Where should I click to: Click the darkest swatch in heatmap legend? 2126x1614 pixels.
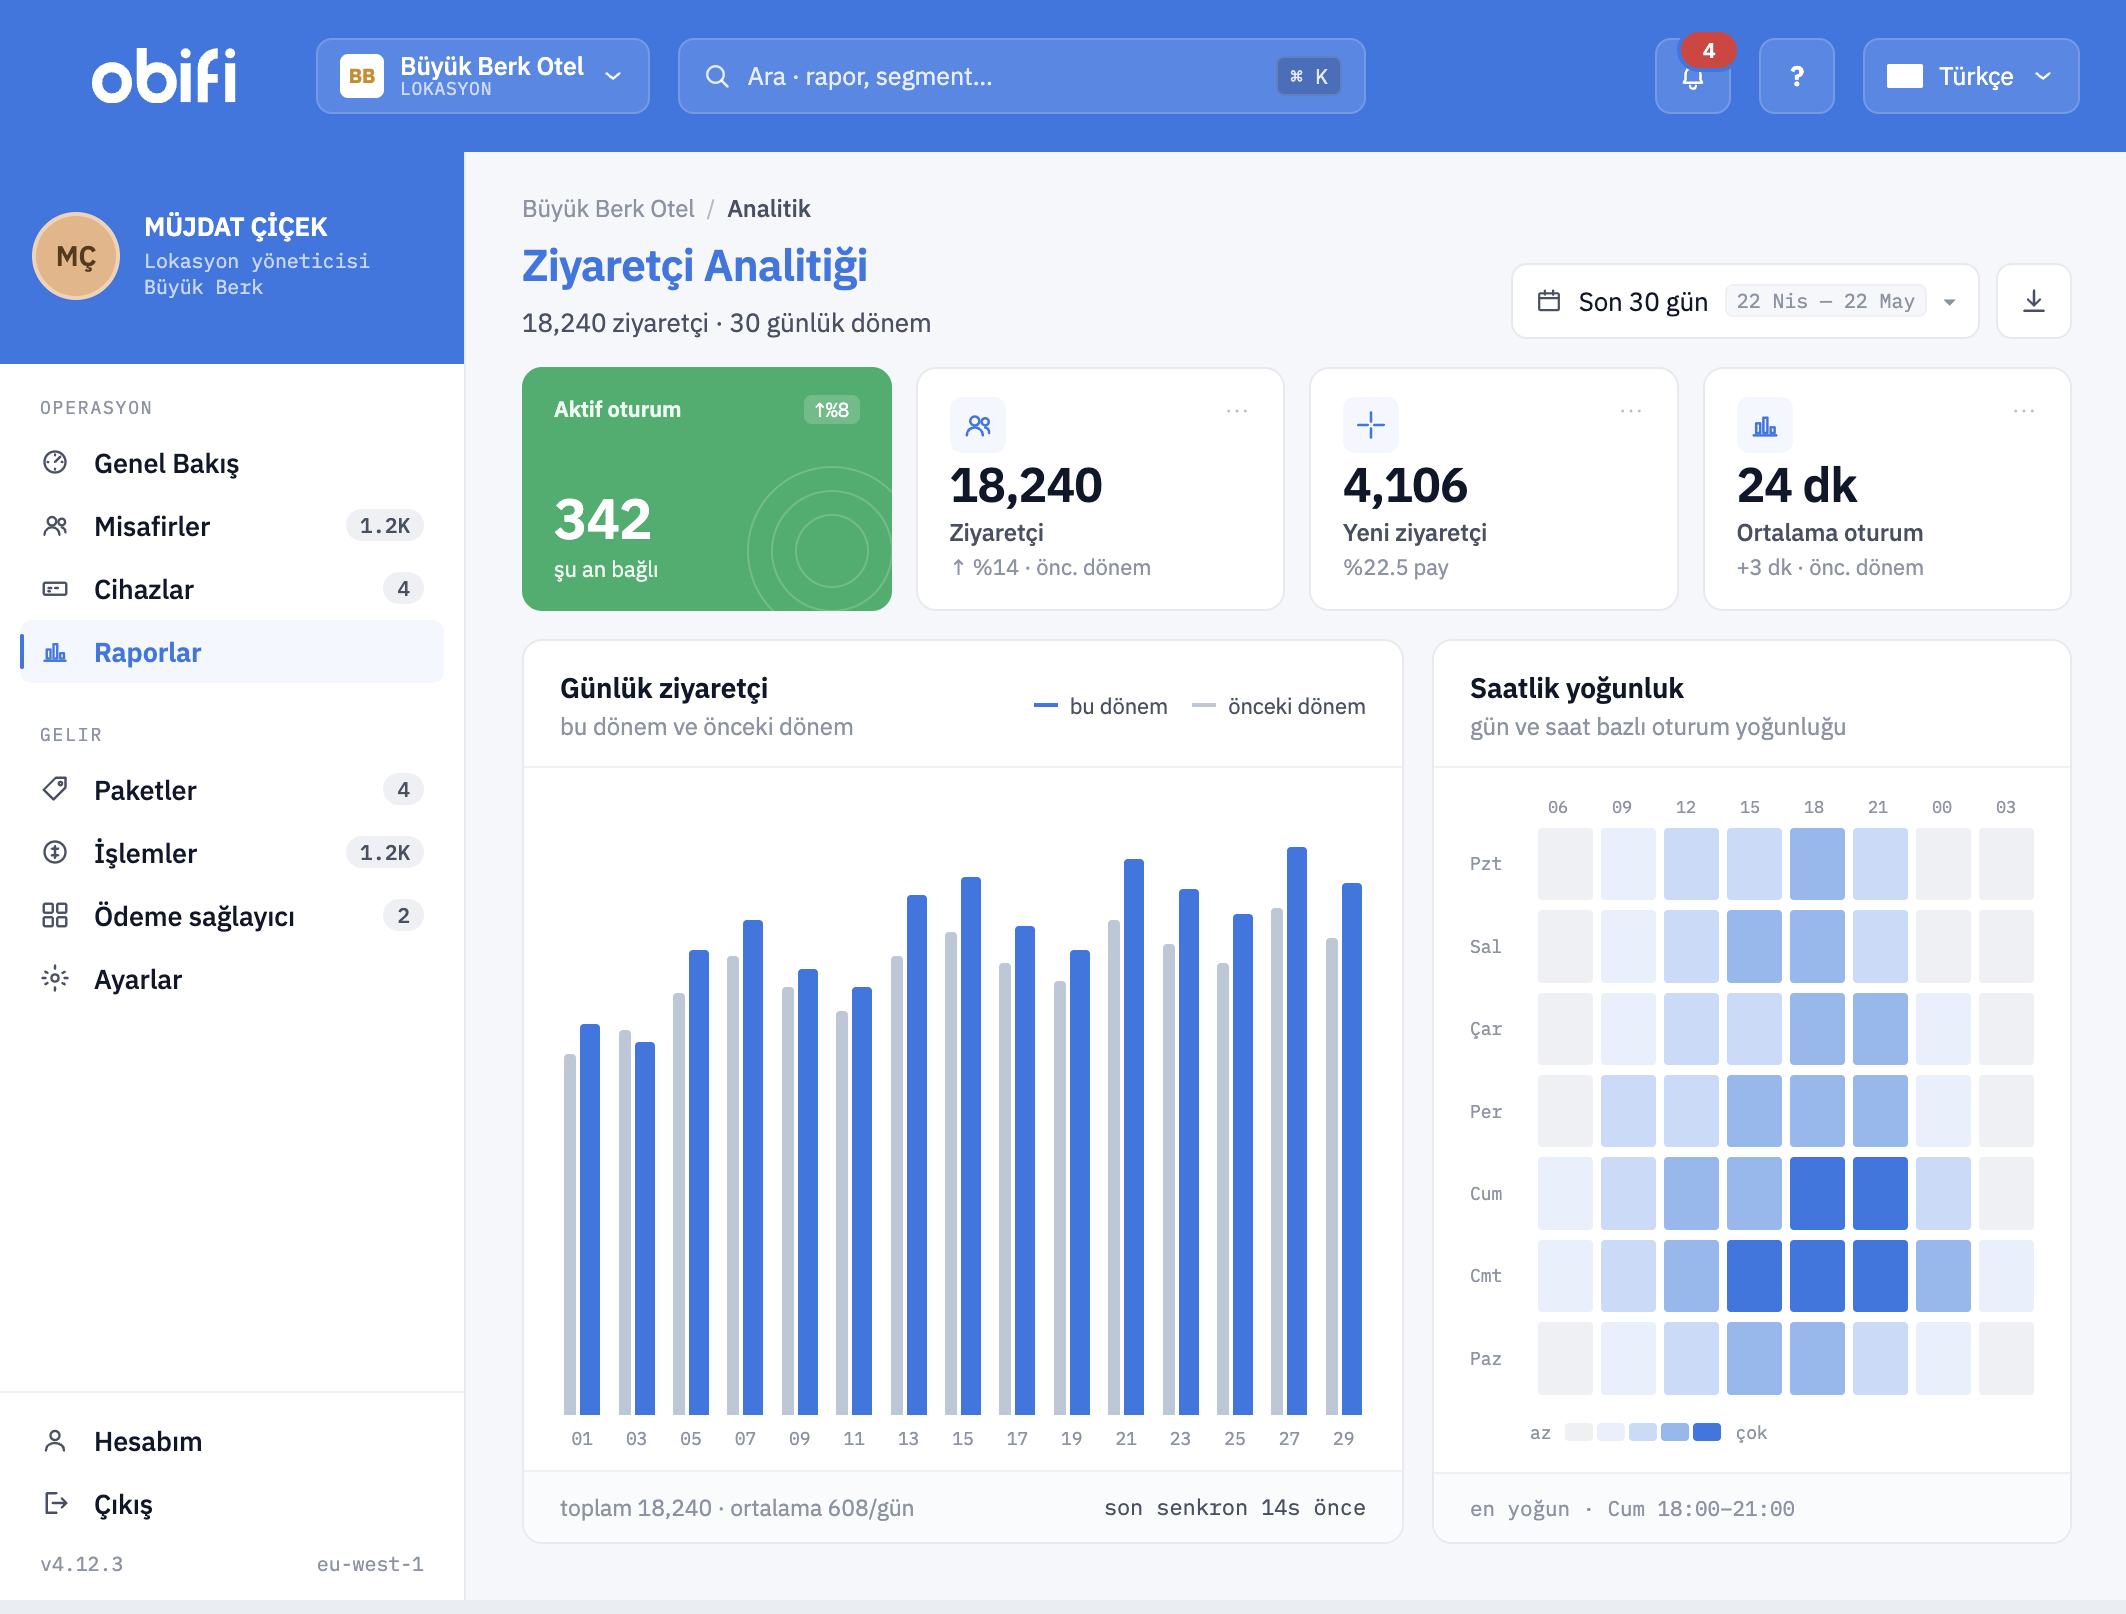1706,1432
